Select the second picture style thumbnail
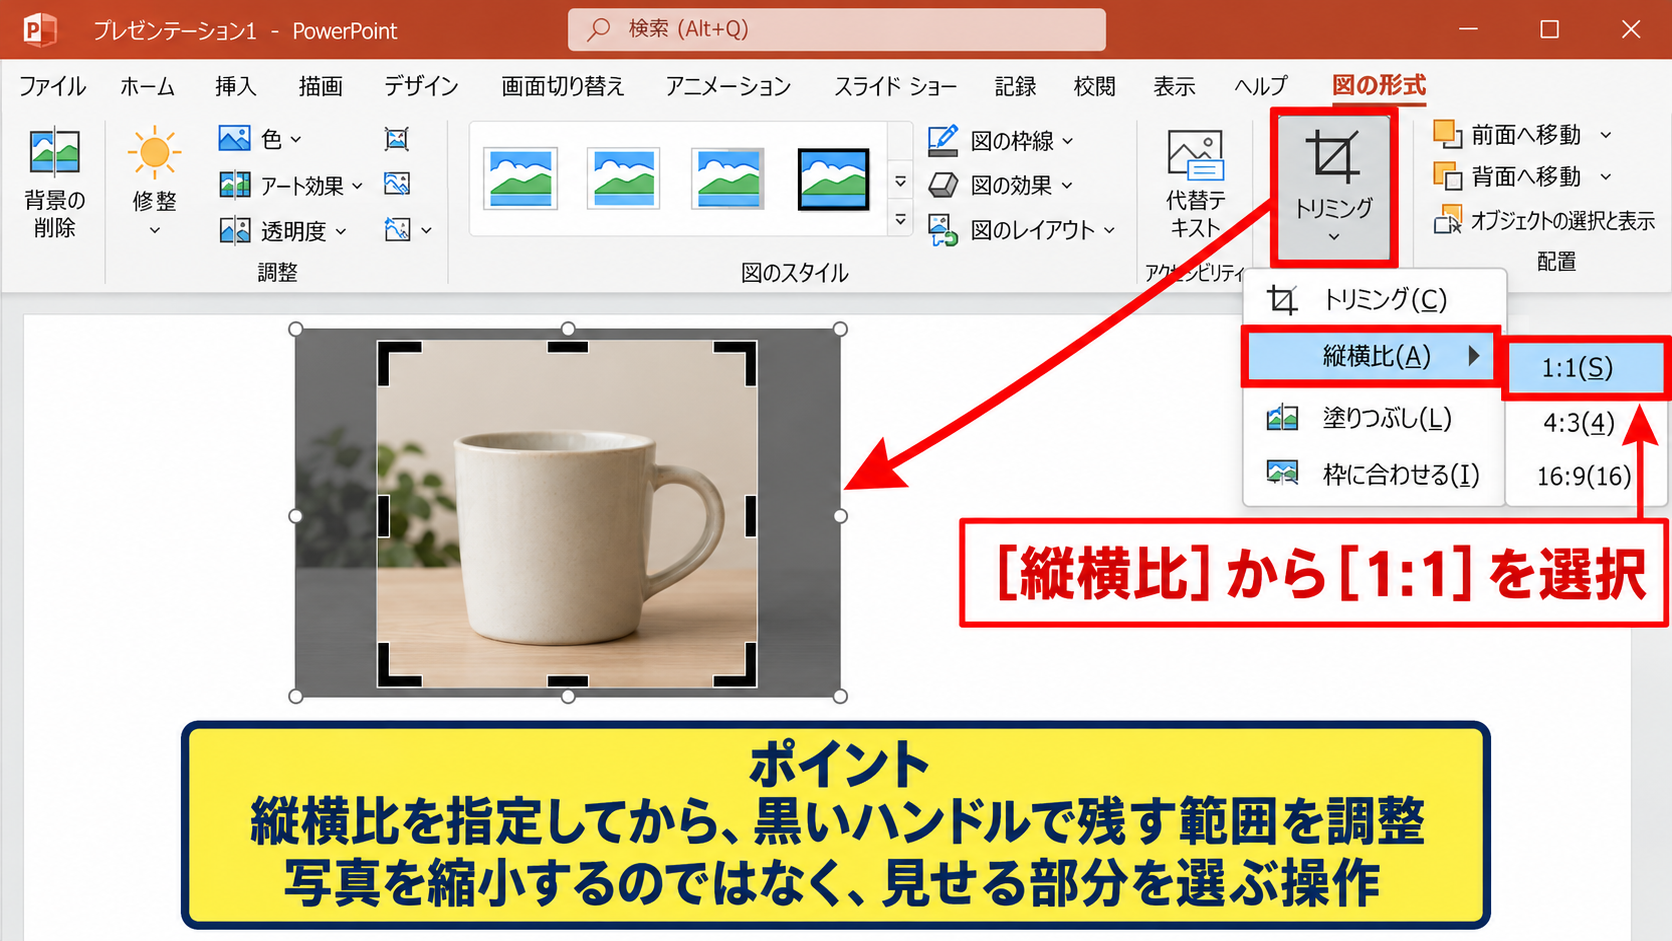The height and width of the screenshot is (941, 1672). 624,179
